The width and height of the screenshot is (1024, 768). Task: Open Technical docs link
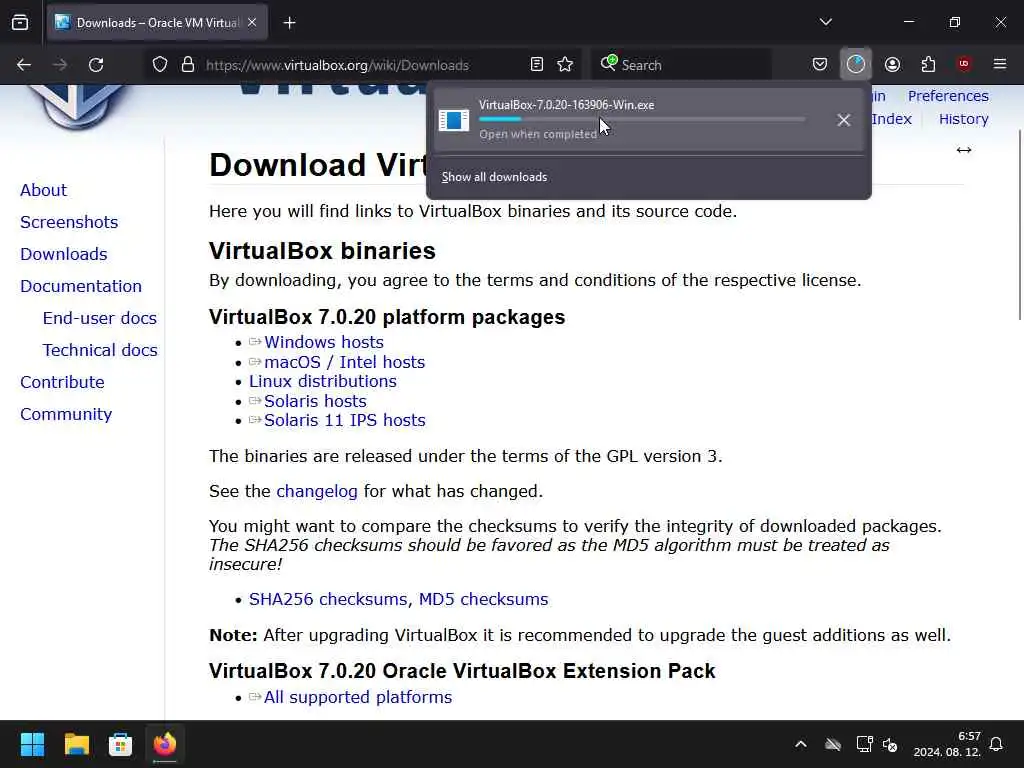pos(100,350)
